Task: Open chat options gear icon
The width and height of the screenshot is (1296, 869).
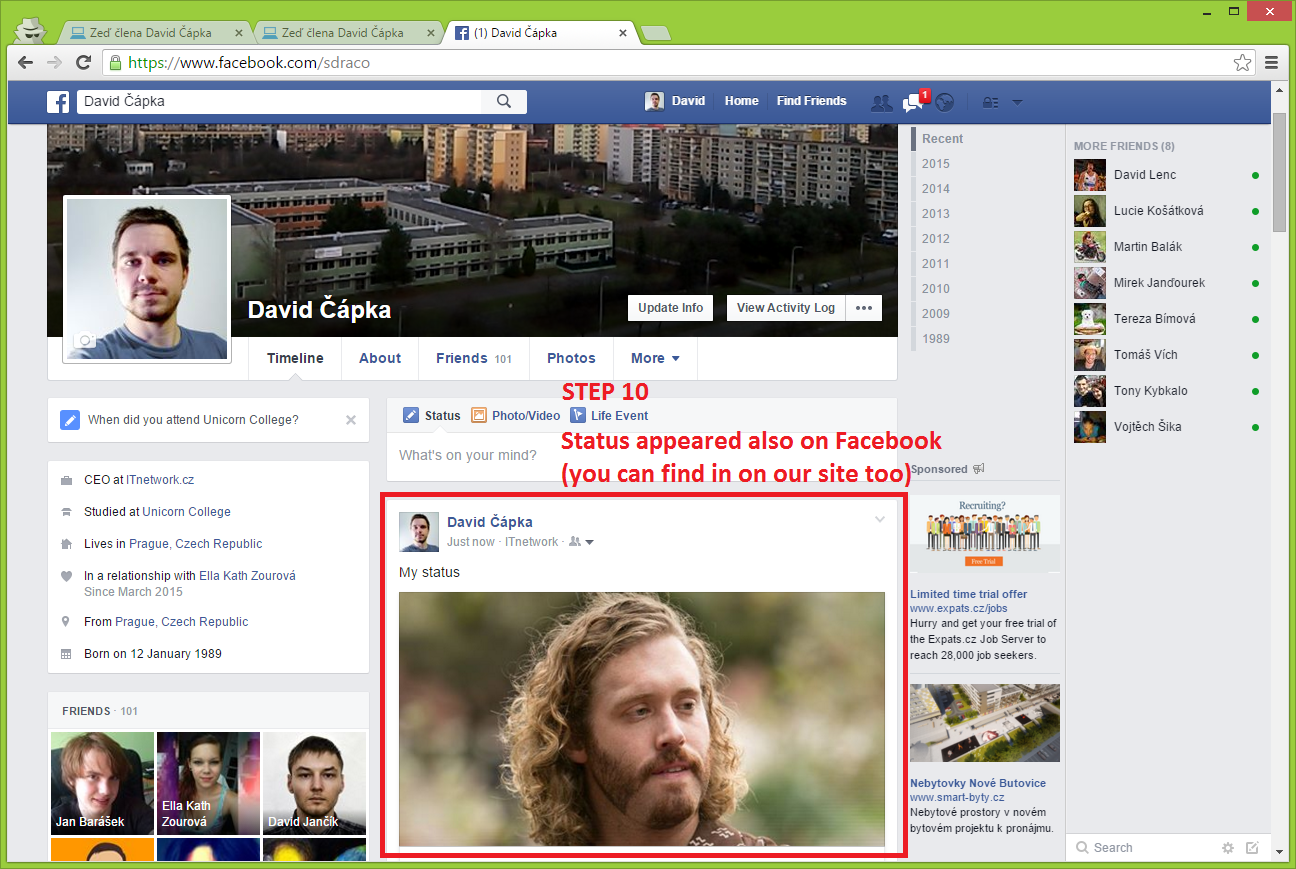Action: 1228,848
